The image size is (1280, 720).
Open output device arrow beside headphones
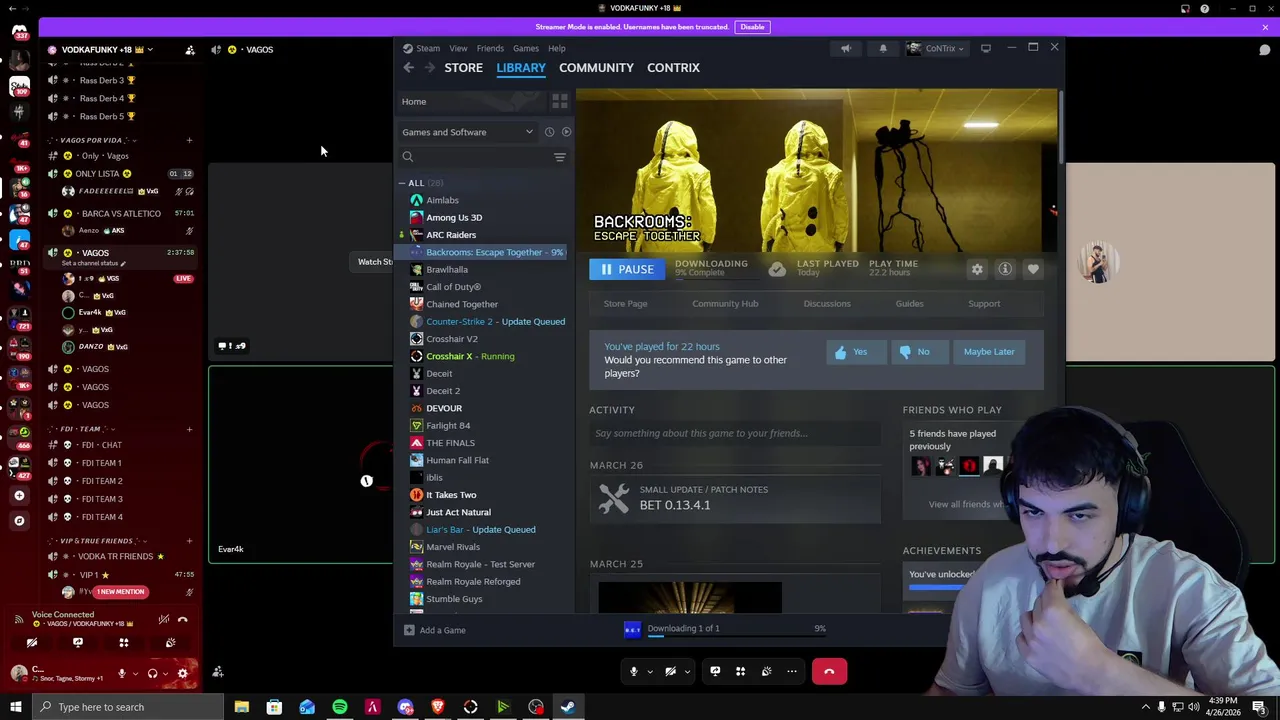click(166, 673)
